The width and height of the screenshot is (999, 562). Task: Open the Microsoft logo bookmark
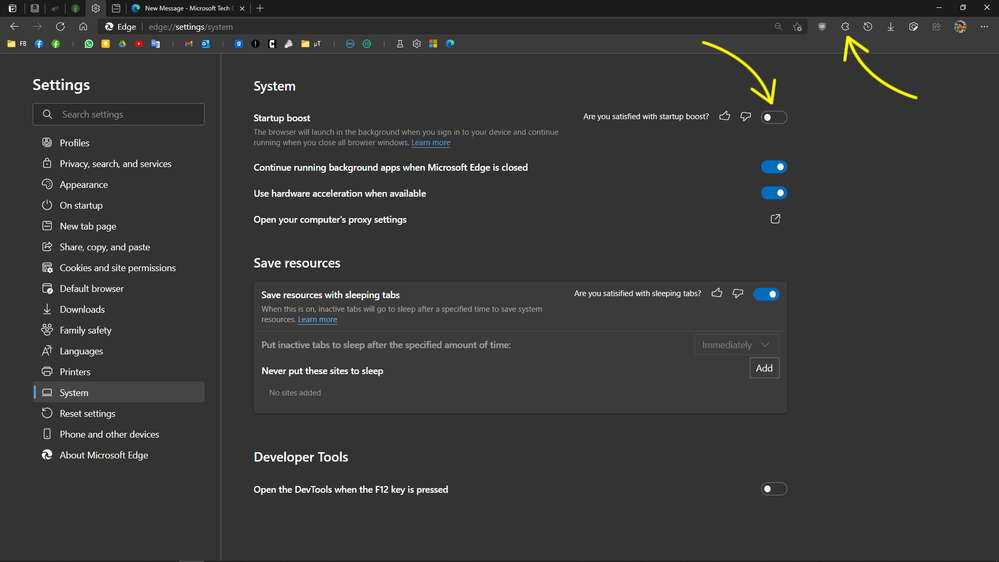tap(433, 44)
